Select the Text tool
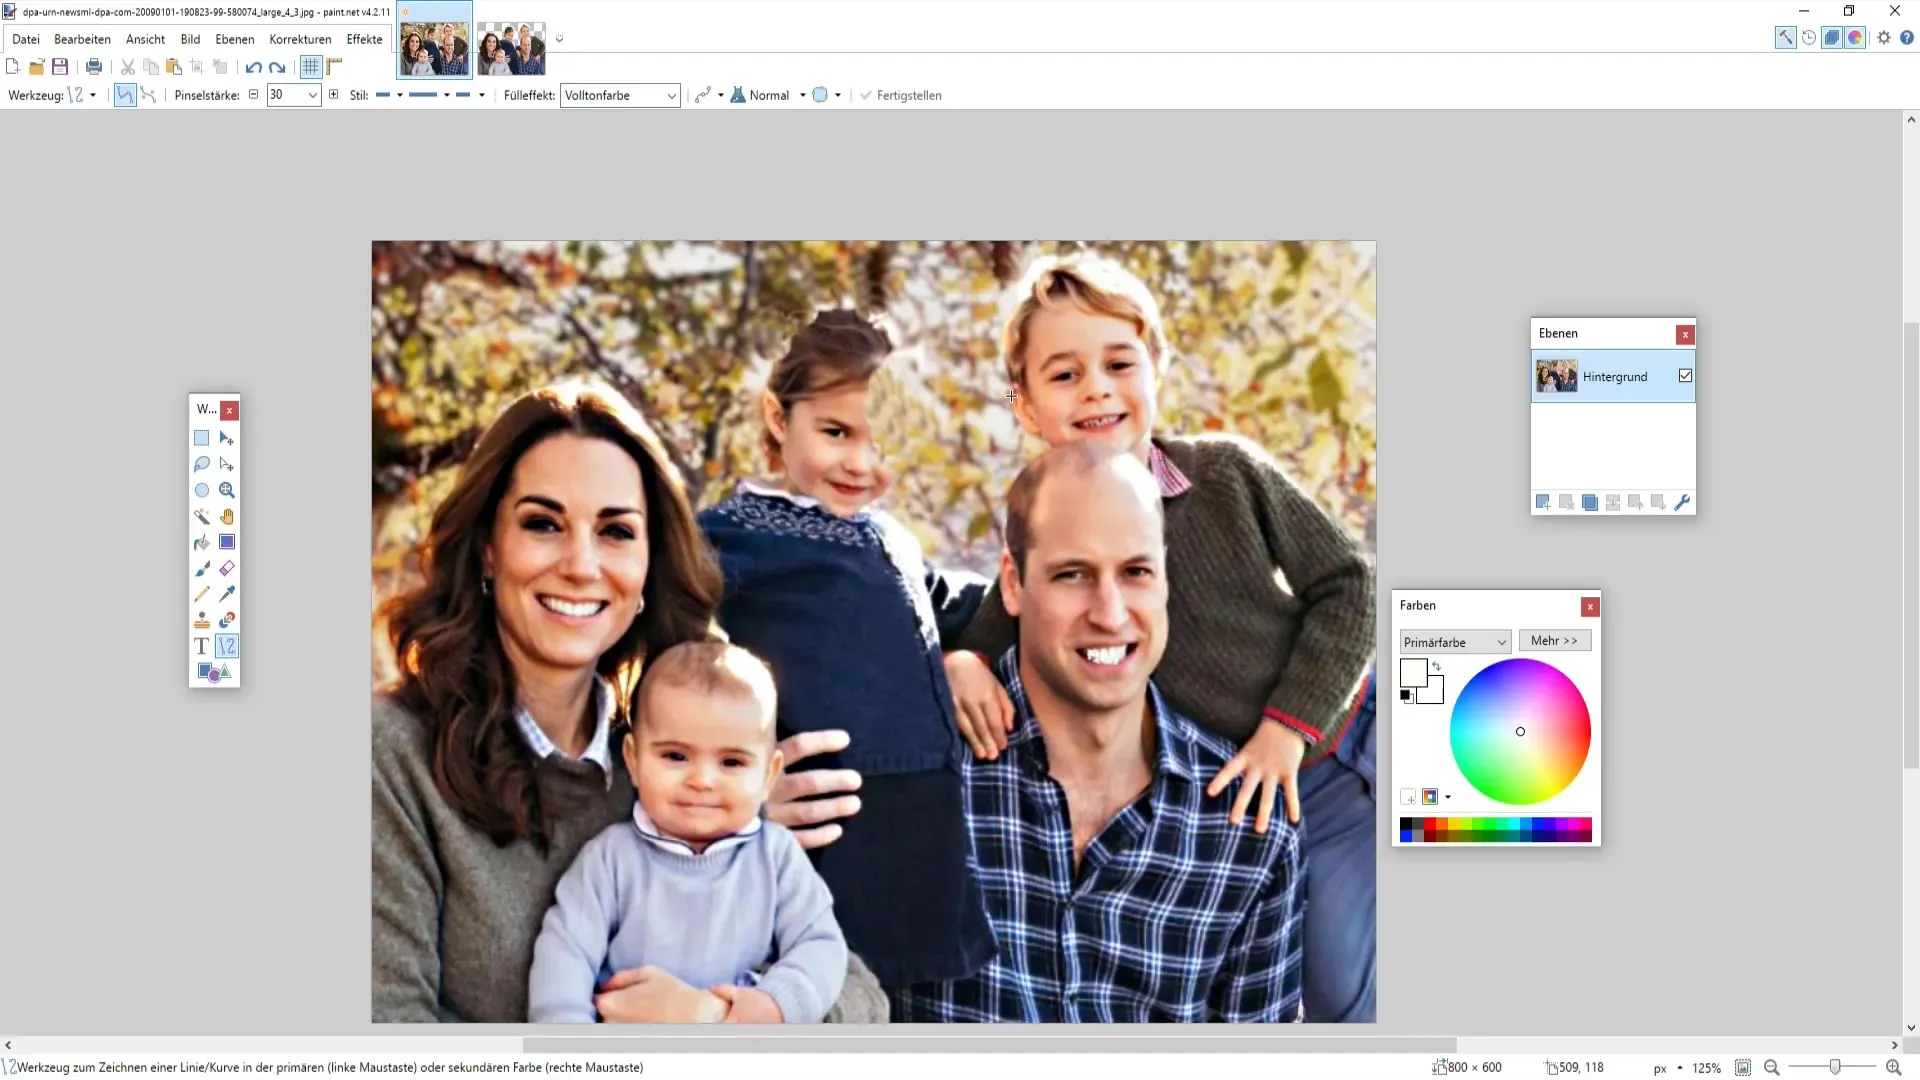Screen dimensions: 1920x1080 point(202,646)
